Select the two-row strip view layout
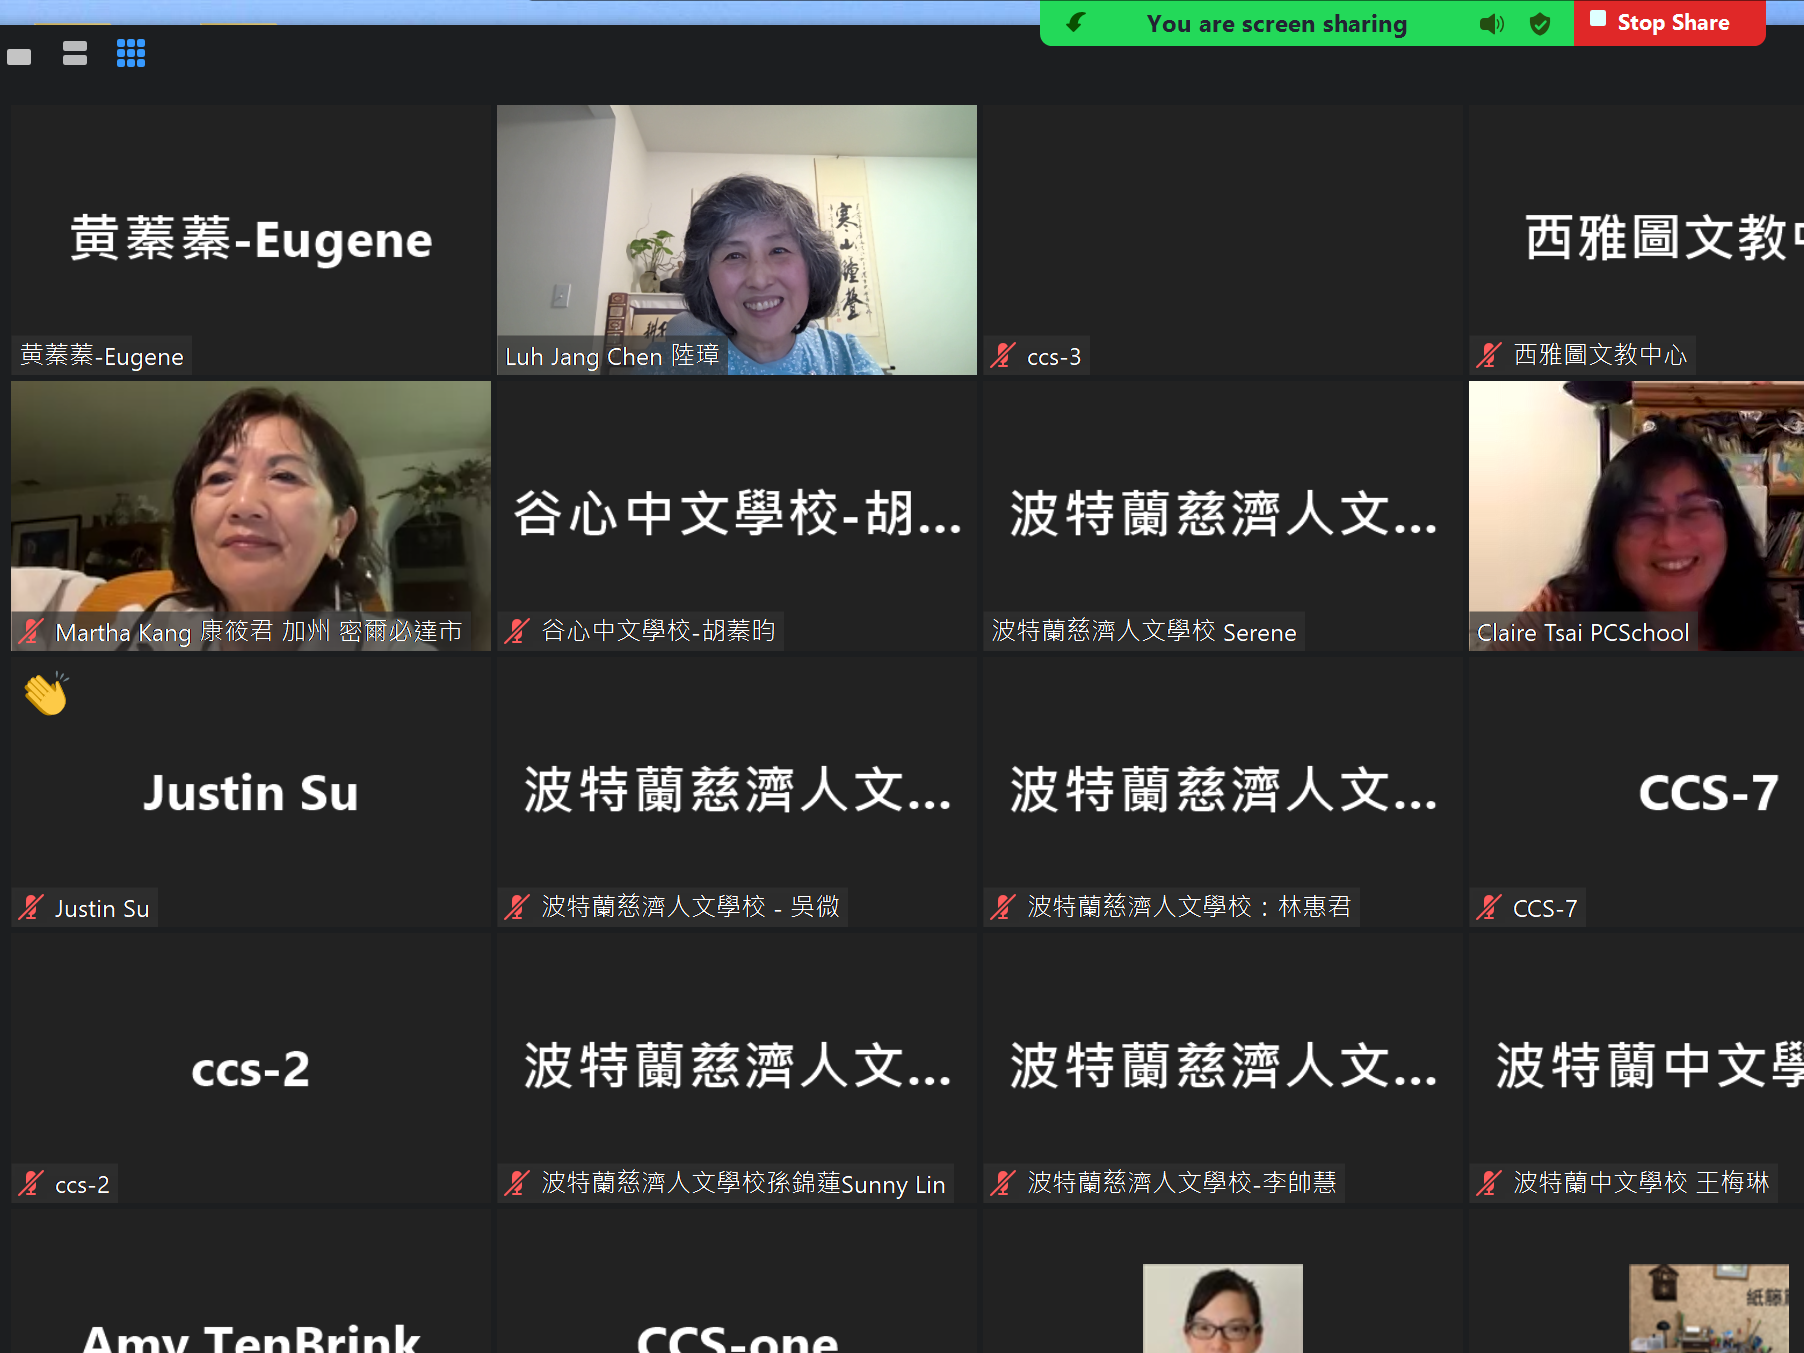This screenshot has width=1804, height=1353. click(75, 53)
